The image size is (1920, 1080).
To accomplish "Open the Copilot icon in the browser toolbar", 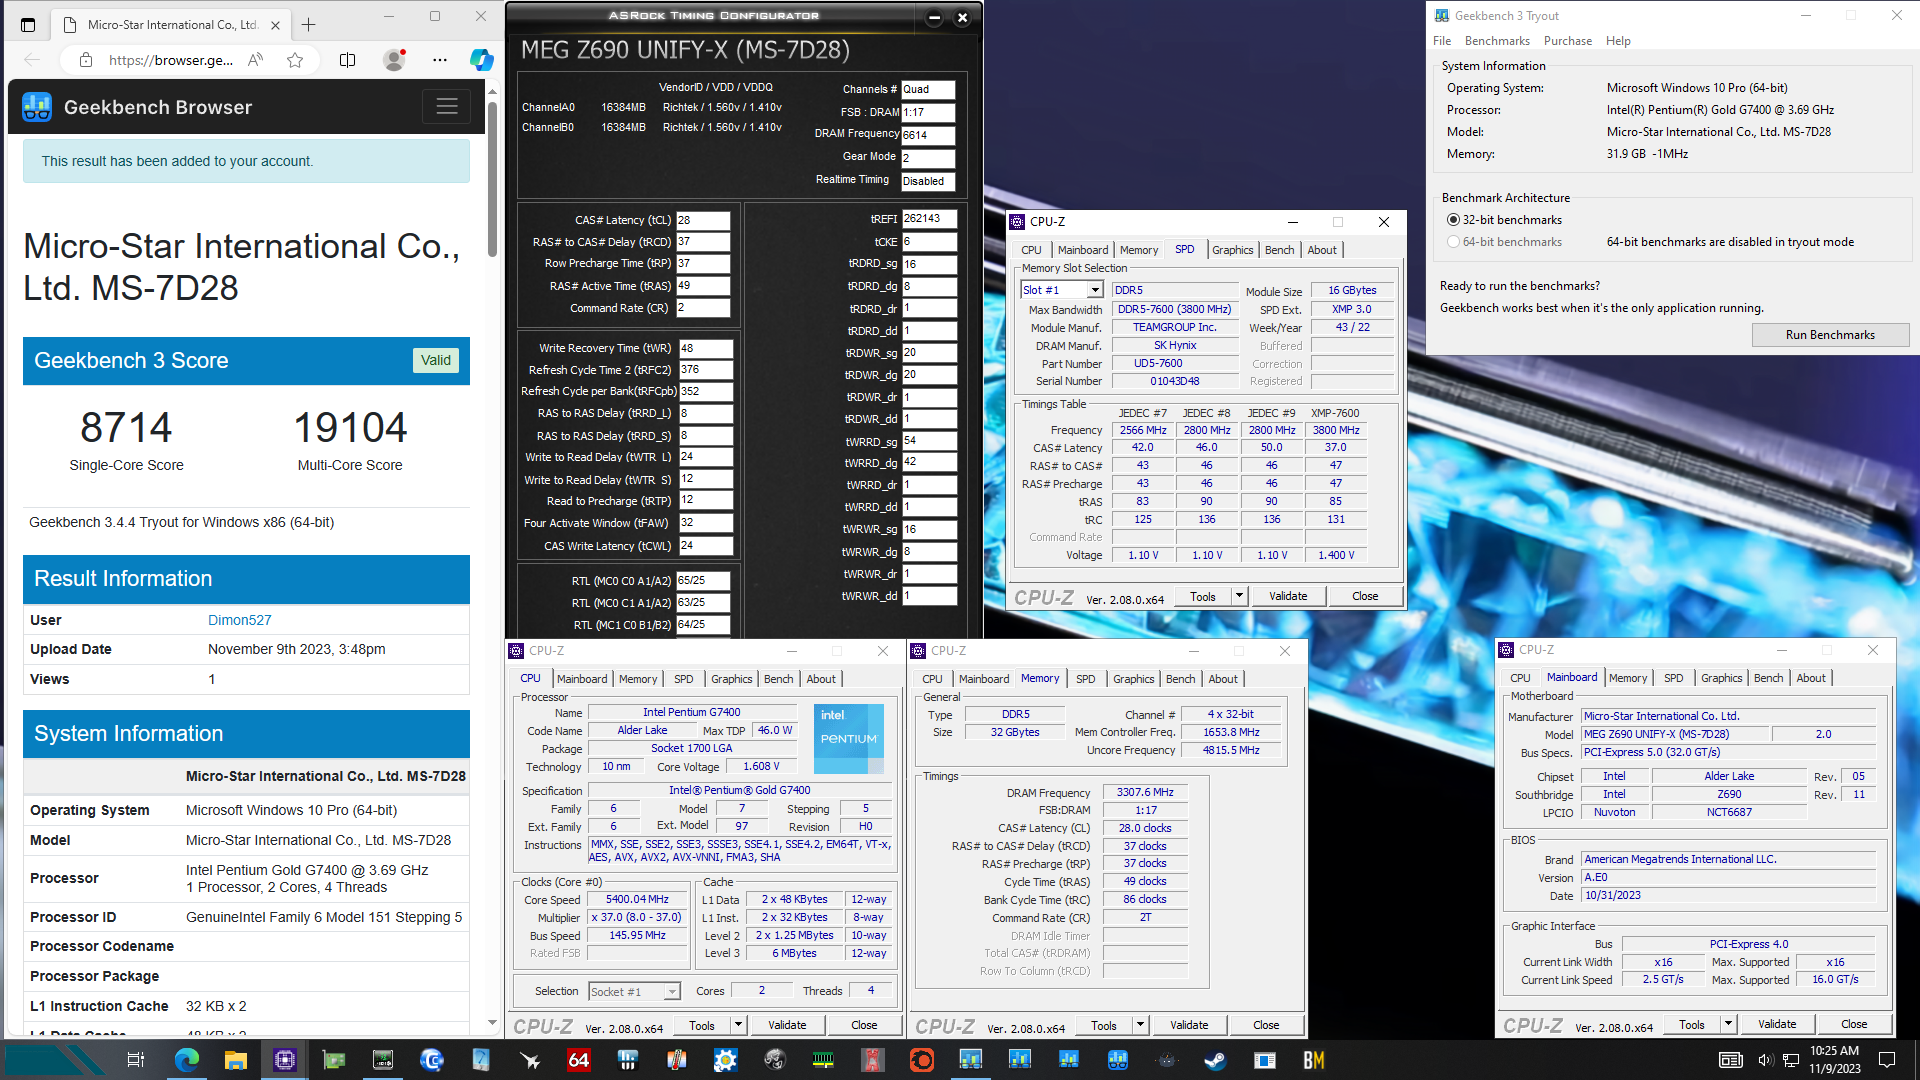I will tap(481, 60).
